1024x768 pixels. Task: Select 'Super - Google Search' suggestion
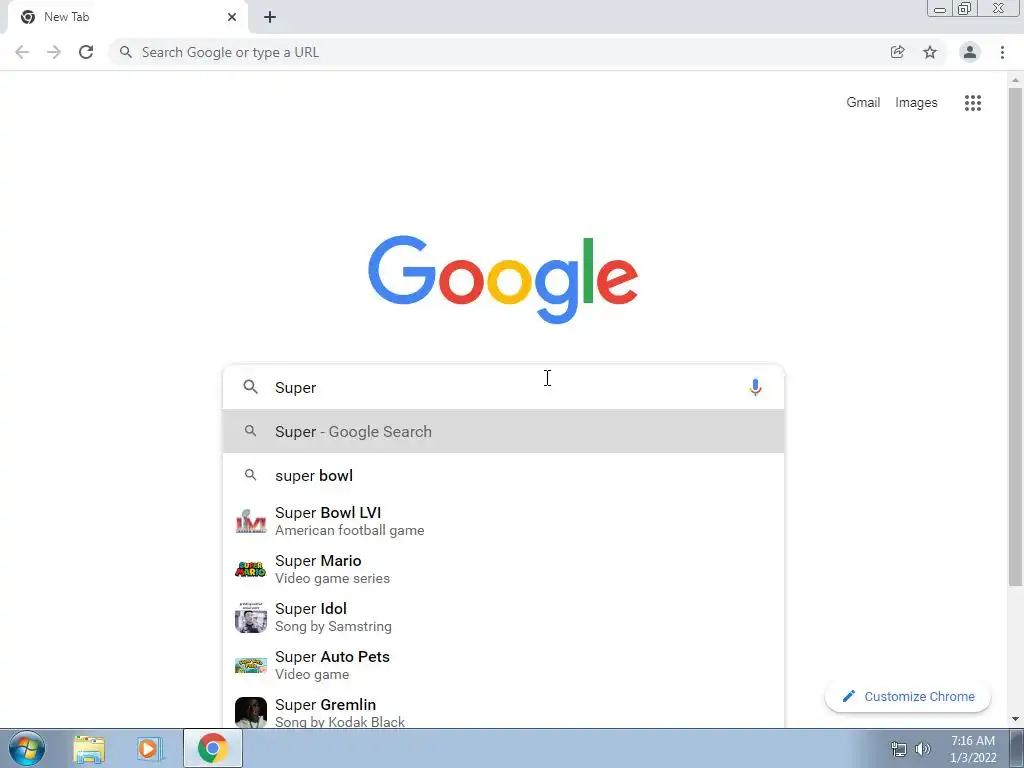click(x=503, y=431)
